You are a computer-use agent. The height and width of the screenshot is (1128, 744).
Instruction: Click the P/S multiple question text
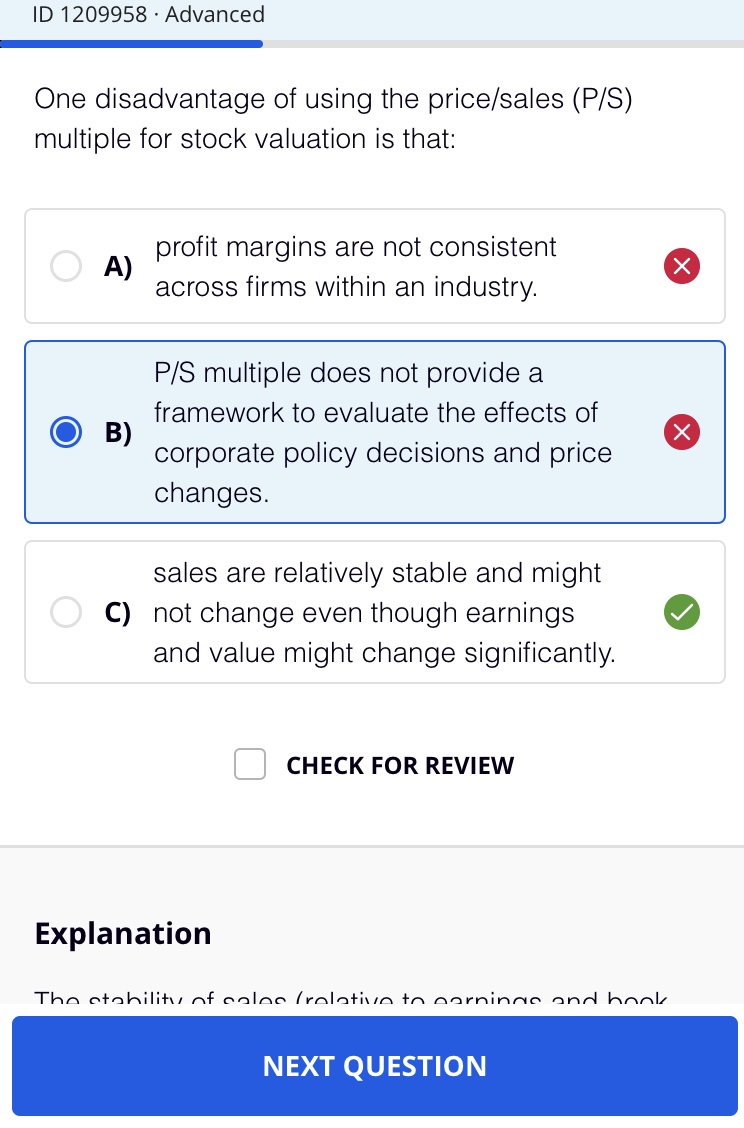click(x=333, y=119)
